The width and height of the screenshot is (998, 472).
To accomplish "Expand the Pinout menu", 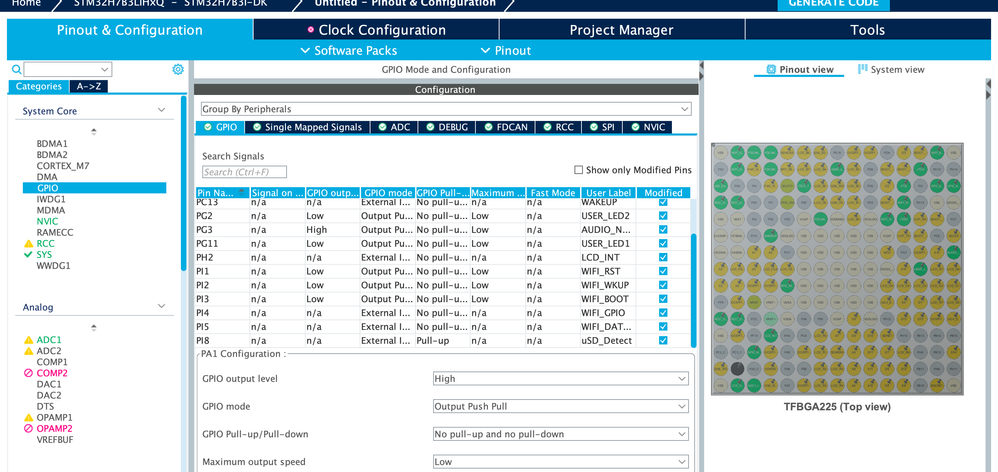I will (505, 51).
